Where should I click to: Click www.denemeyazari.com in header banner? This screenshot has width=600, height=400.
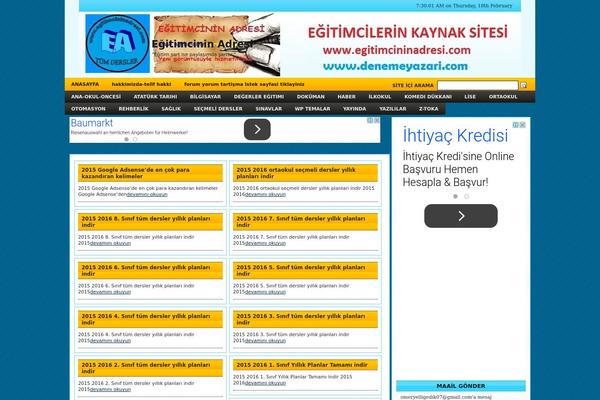[395, 66]
